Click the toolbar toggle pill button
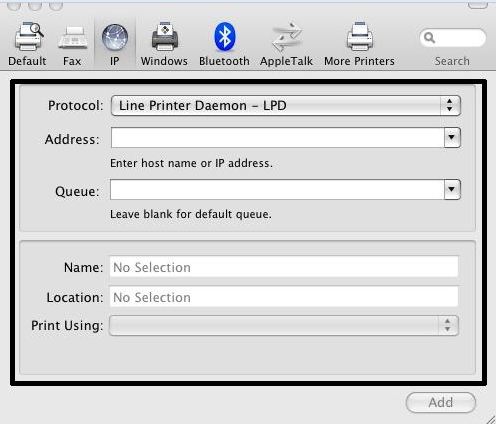The height and width of the screenshot is (424, 496). pos(477,4)
